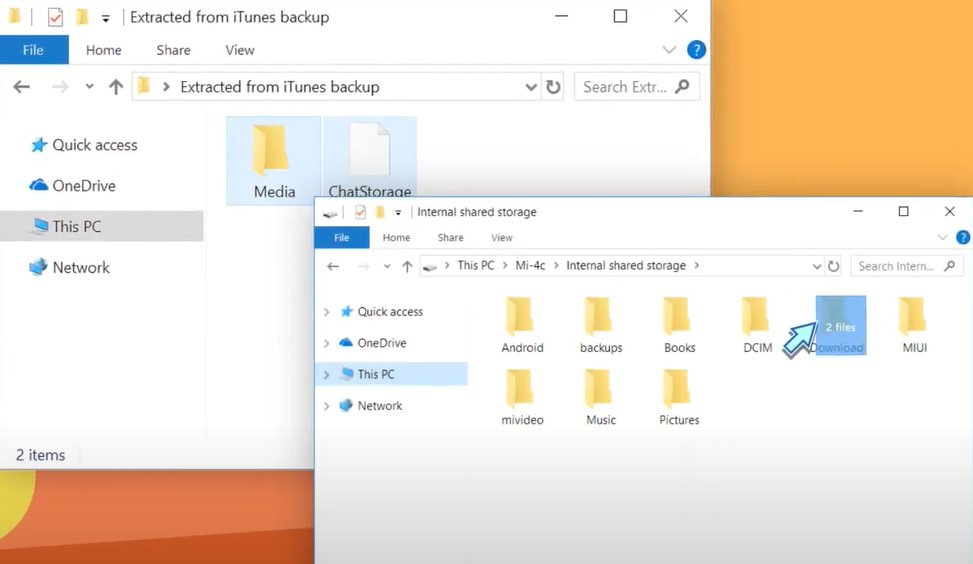Open File menu in Internal shared storage window
Image resolution: width=973 pixels, height=564 pixels.
pyautogui.click(x=342, y=238)
